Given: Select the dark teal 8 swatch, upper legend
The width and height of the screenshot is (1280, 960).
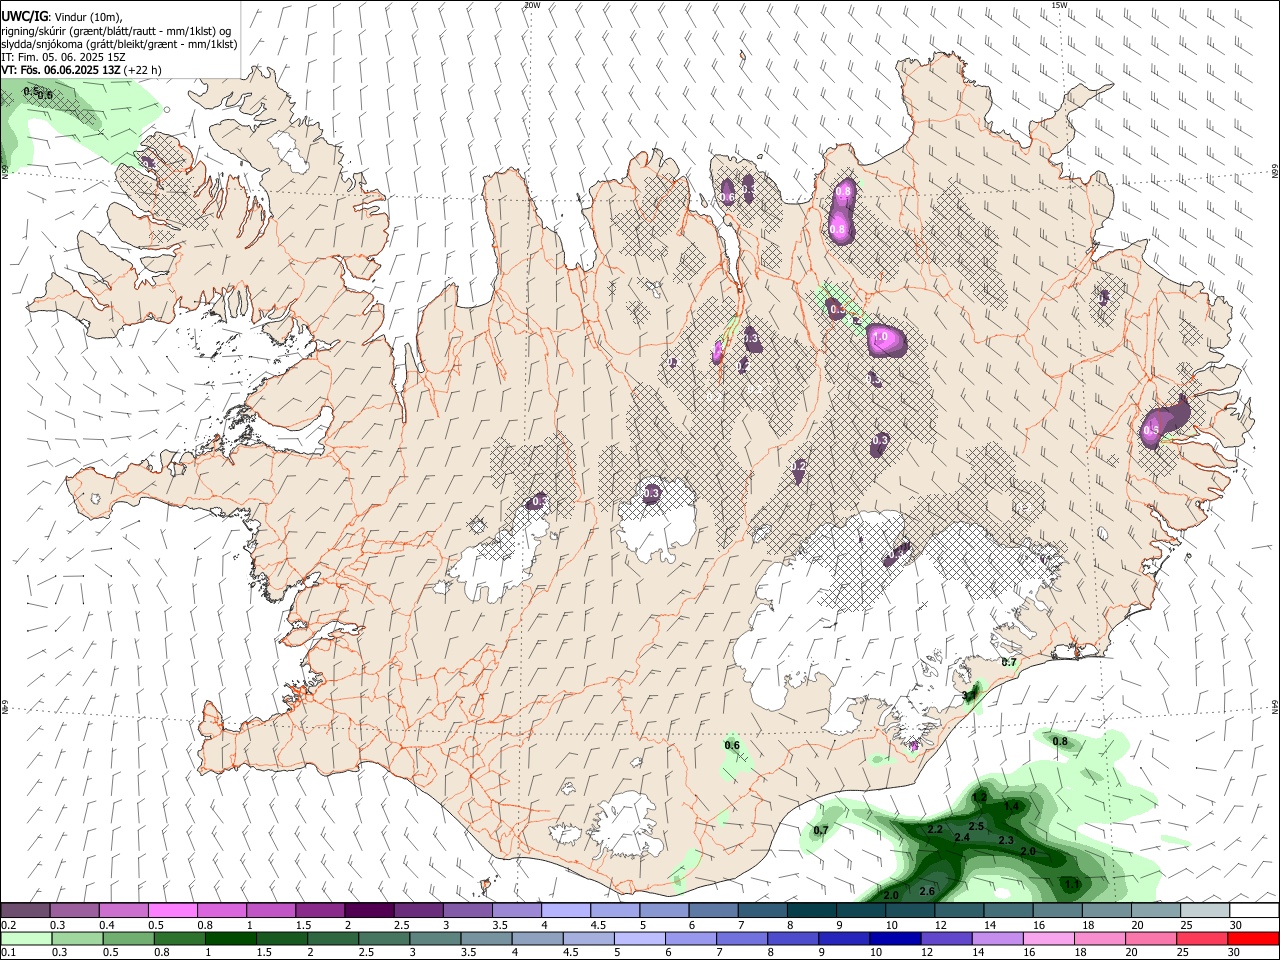Looking at the screenshot, I should 810,911.
